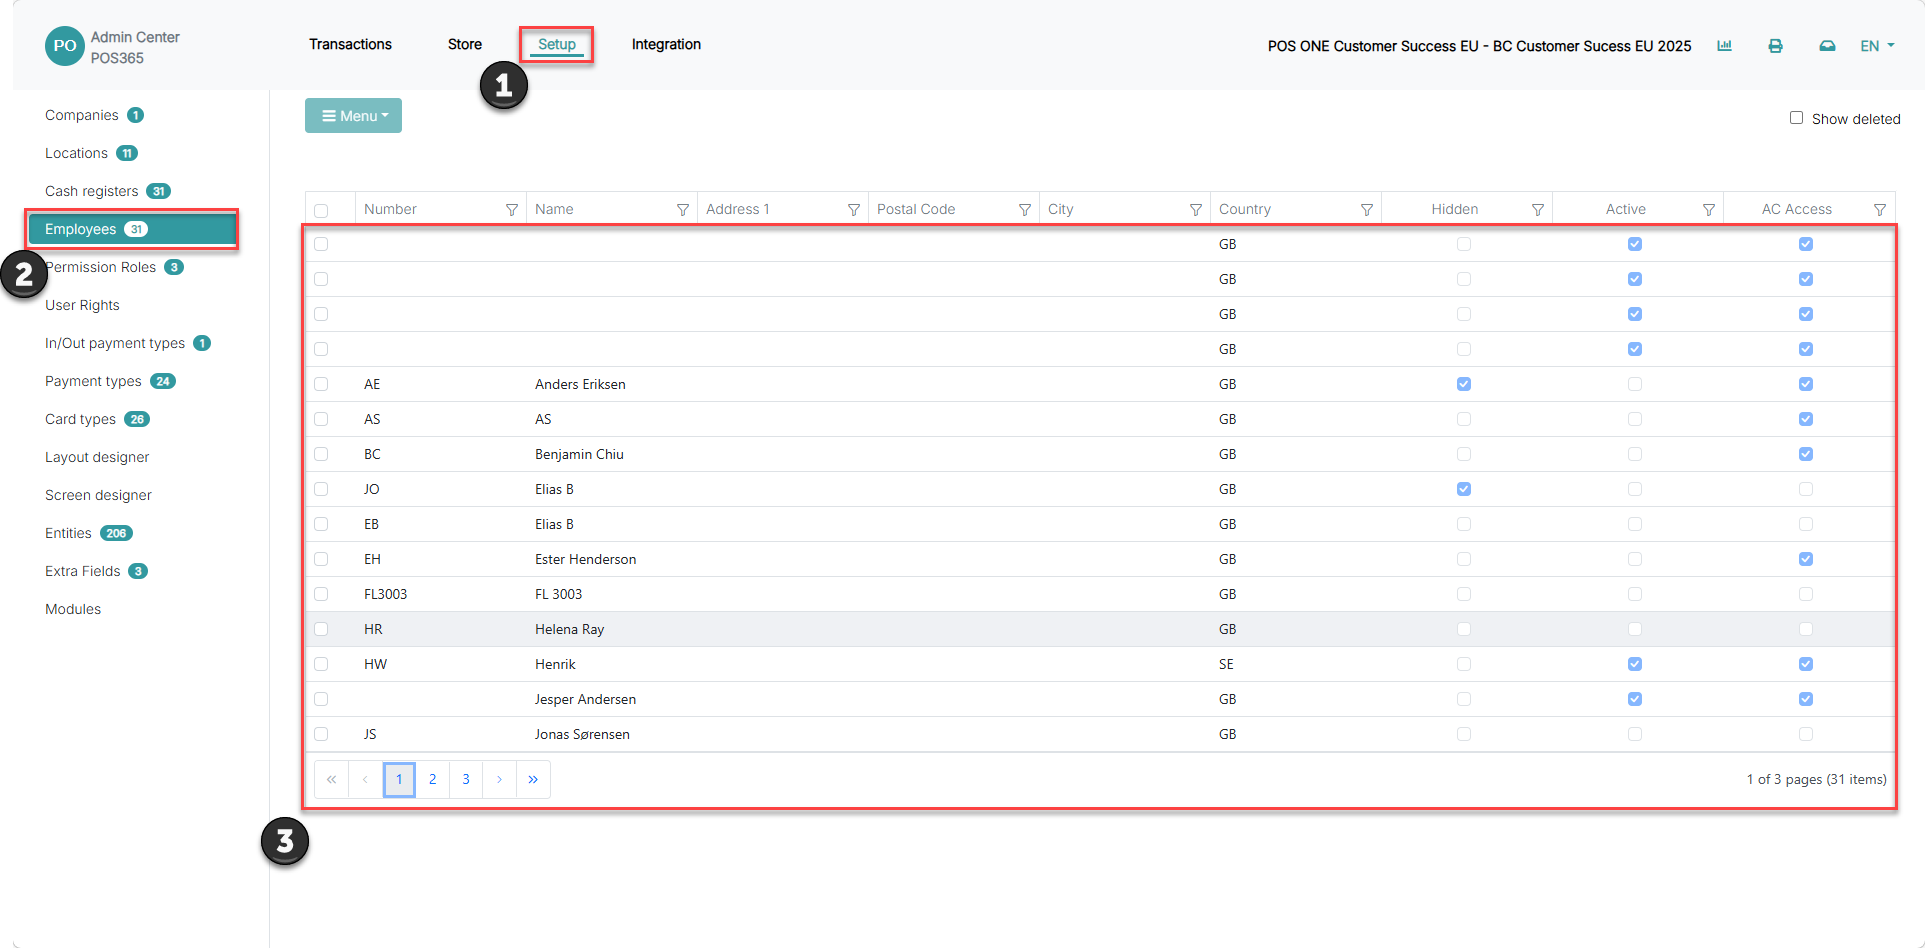The image size is (1925, 948).
Task: Open the Transactions tab
Action: pos(350,44)
